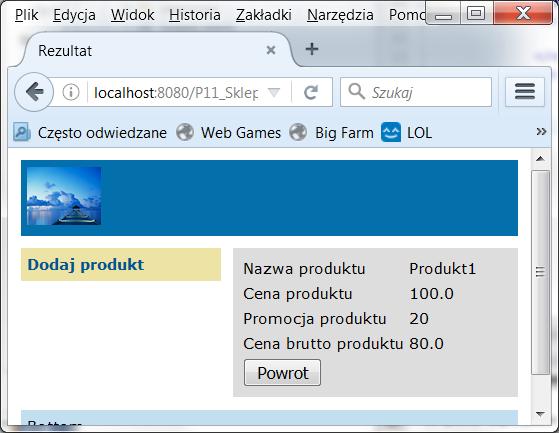The height and width of the screenshot is (433, 559).
Task: Follow the Dodaj produkt link
Action: [86, 265]
